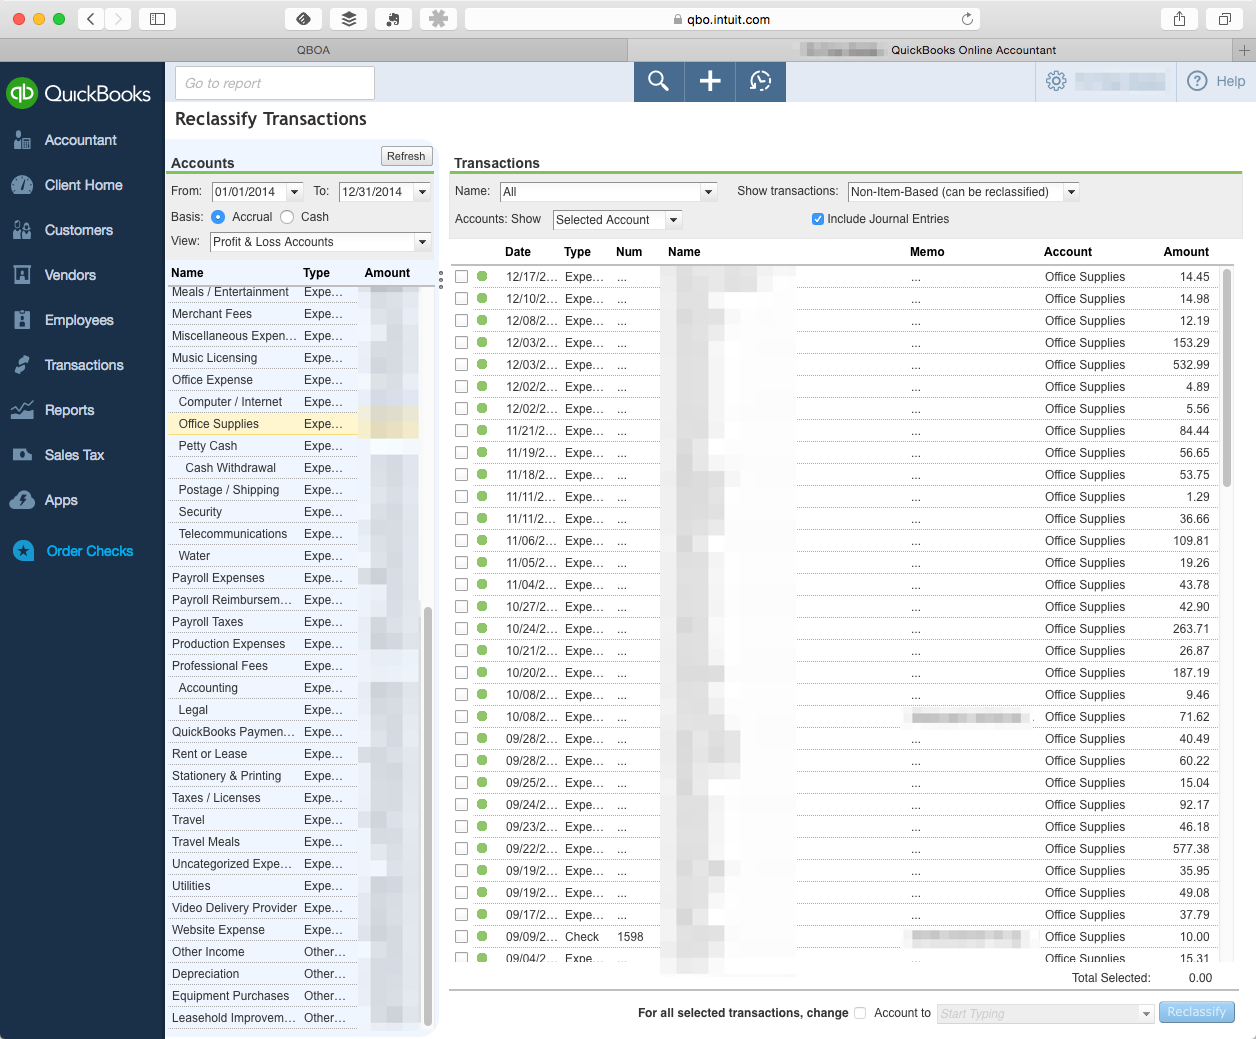Screen dimensions: 1256x1039
Task: Select the Cash basis radio button
Action: pyautogui.click(x=287, y=217)
